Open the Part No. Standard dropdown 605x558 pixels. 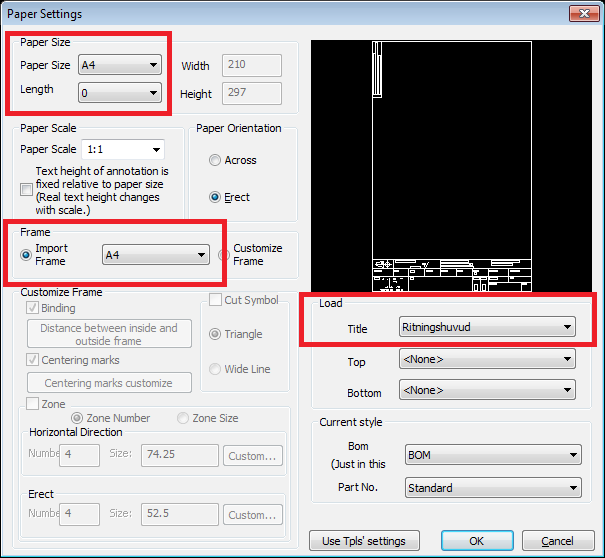493,488
